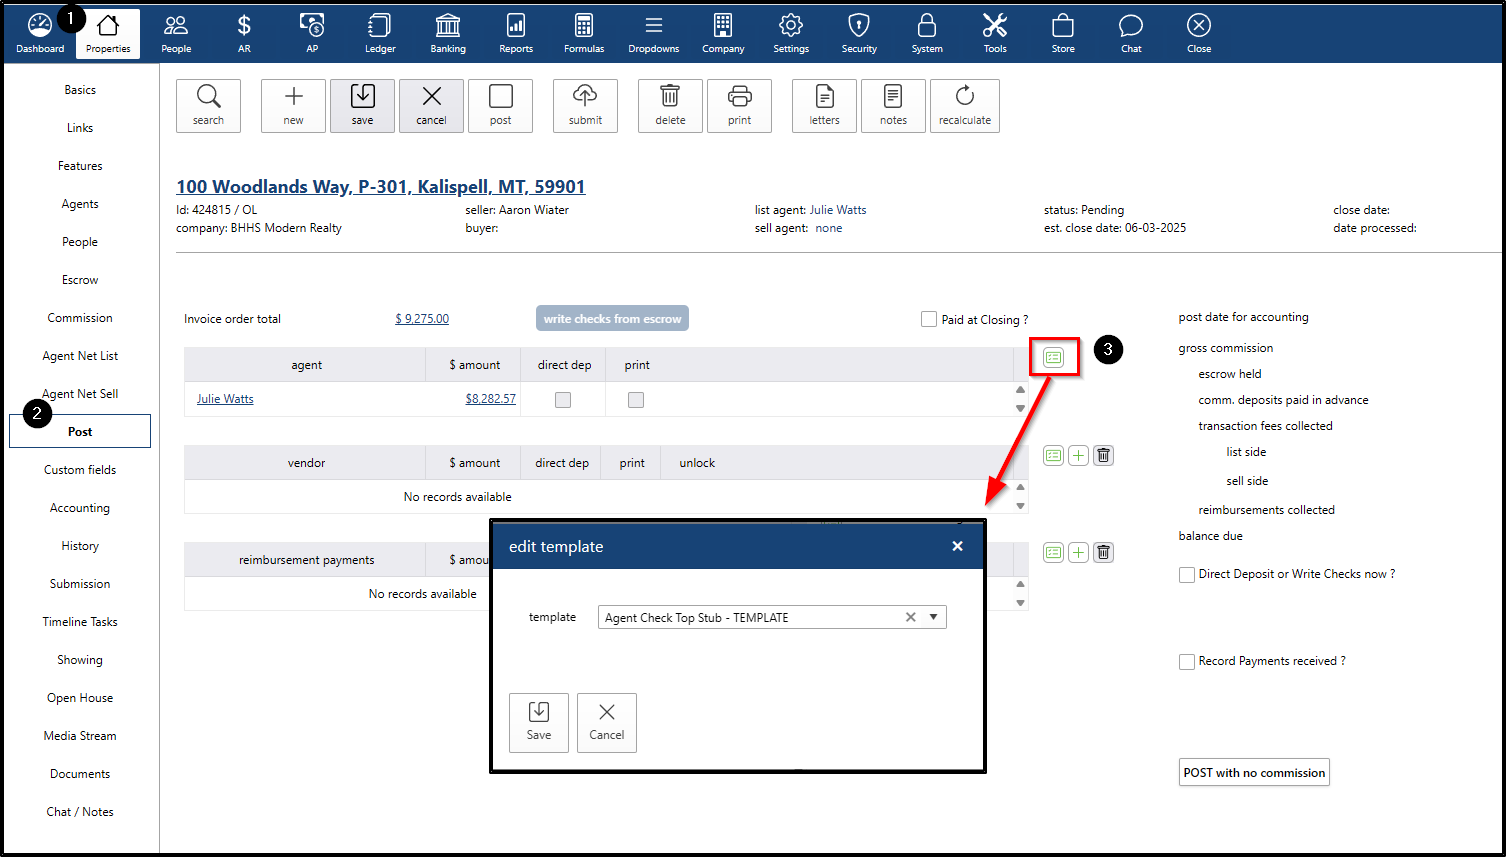The image size is (1506, 857).
Task: Open the Security shield module
Action: coord(859,34)
